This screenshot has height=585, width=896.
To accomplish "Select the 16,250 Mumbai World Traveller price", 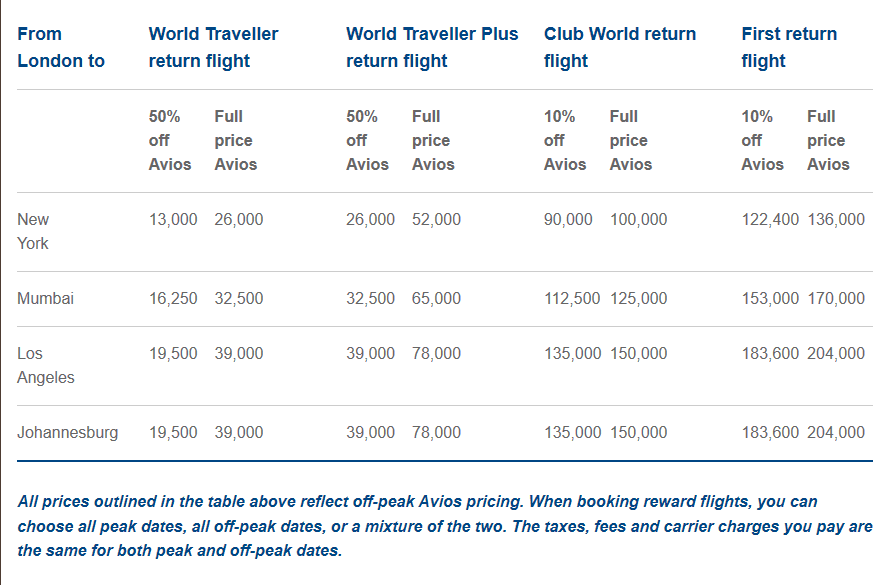I will click(x=173, y=298).
